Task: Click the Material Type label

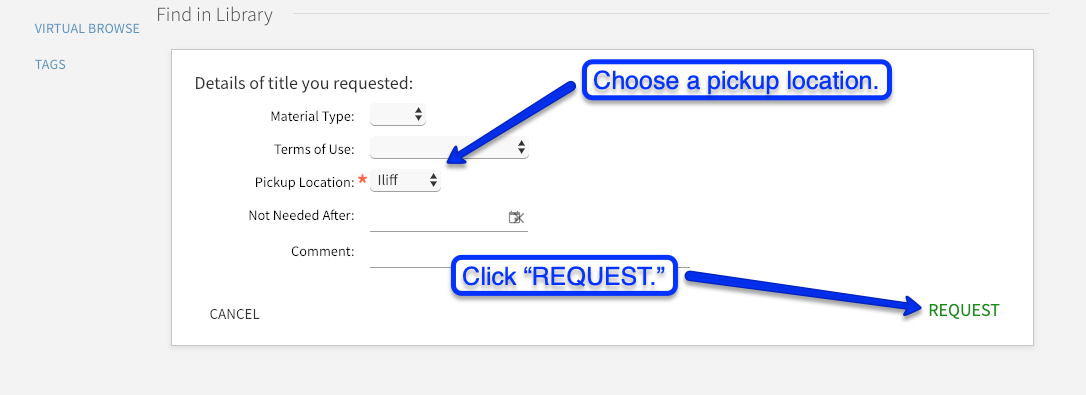Action: tap(312, 116)
